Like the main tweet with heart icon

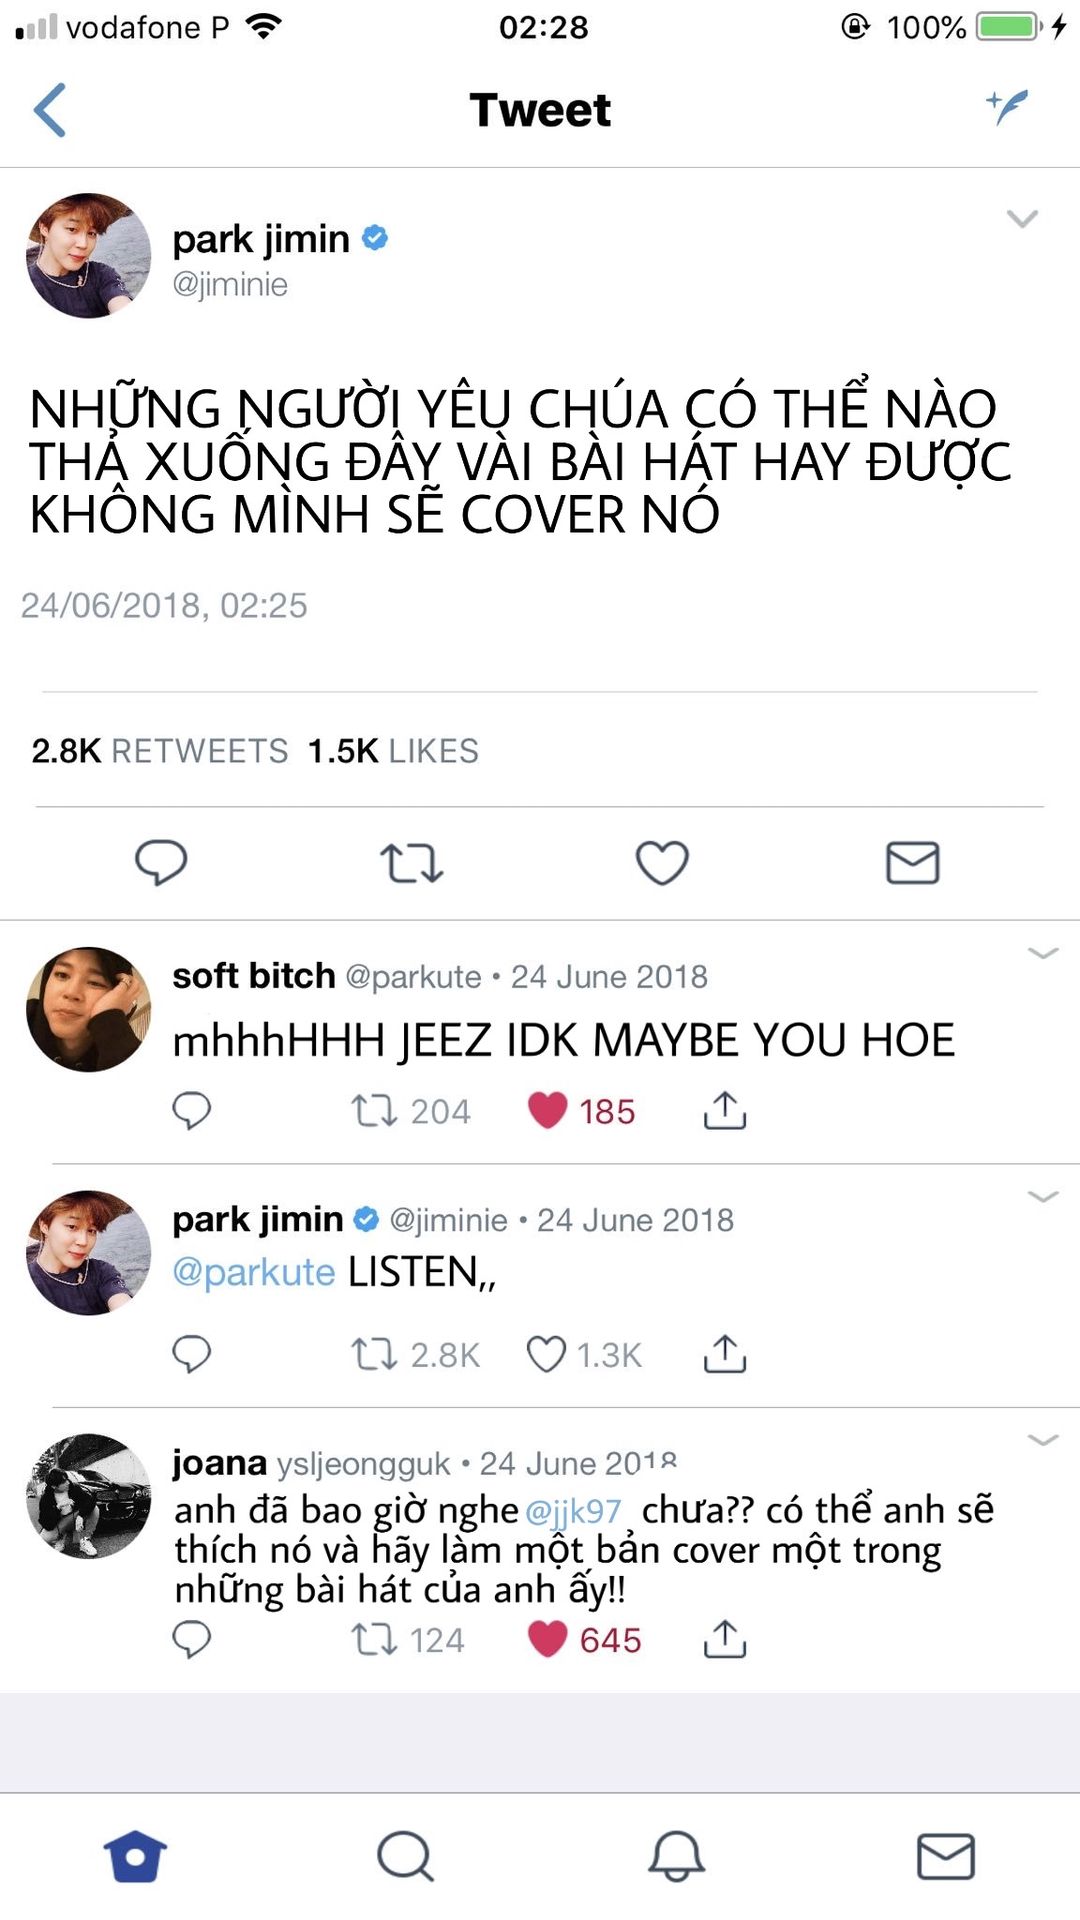(662, 862)
